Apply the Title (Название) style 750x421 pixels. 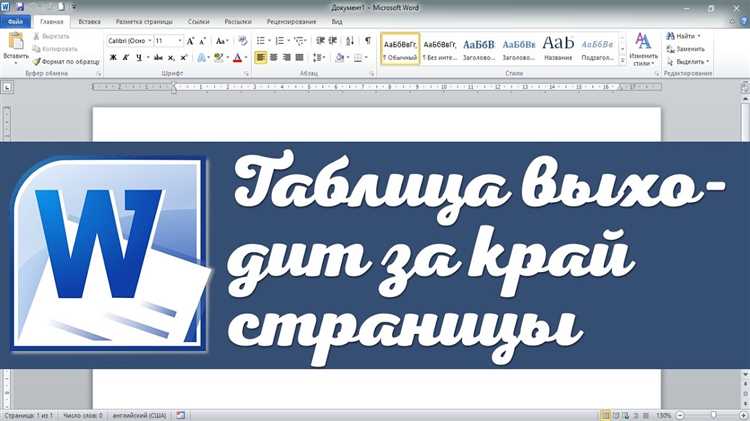click(x=558, y=49)
